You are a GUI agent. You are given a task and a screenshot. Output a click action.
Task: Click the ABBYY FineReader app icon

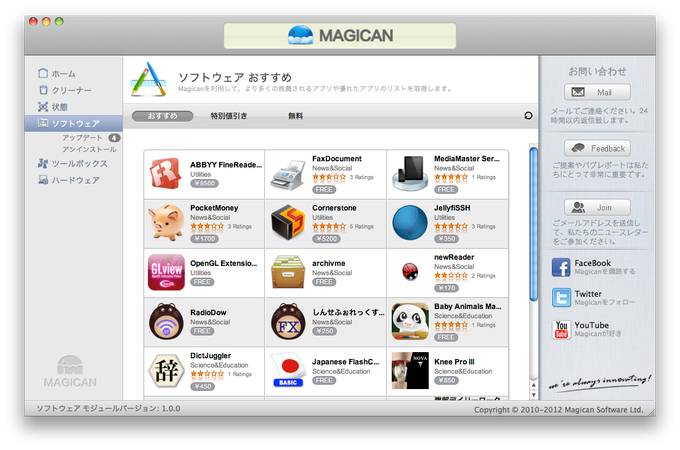(166, 173)
